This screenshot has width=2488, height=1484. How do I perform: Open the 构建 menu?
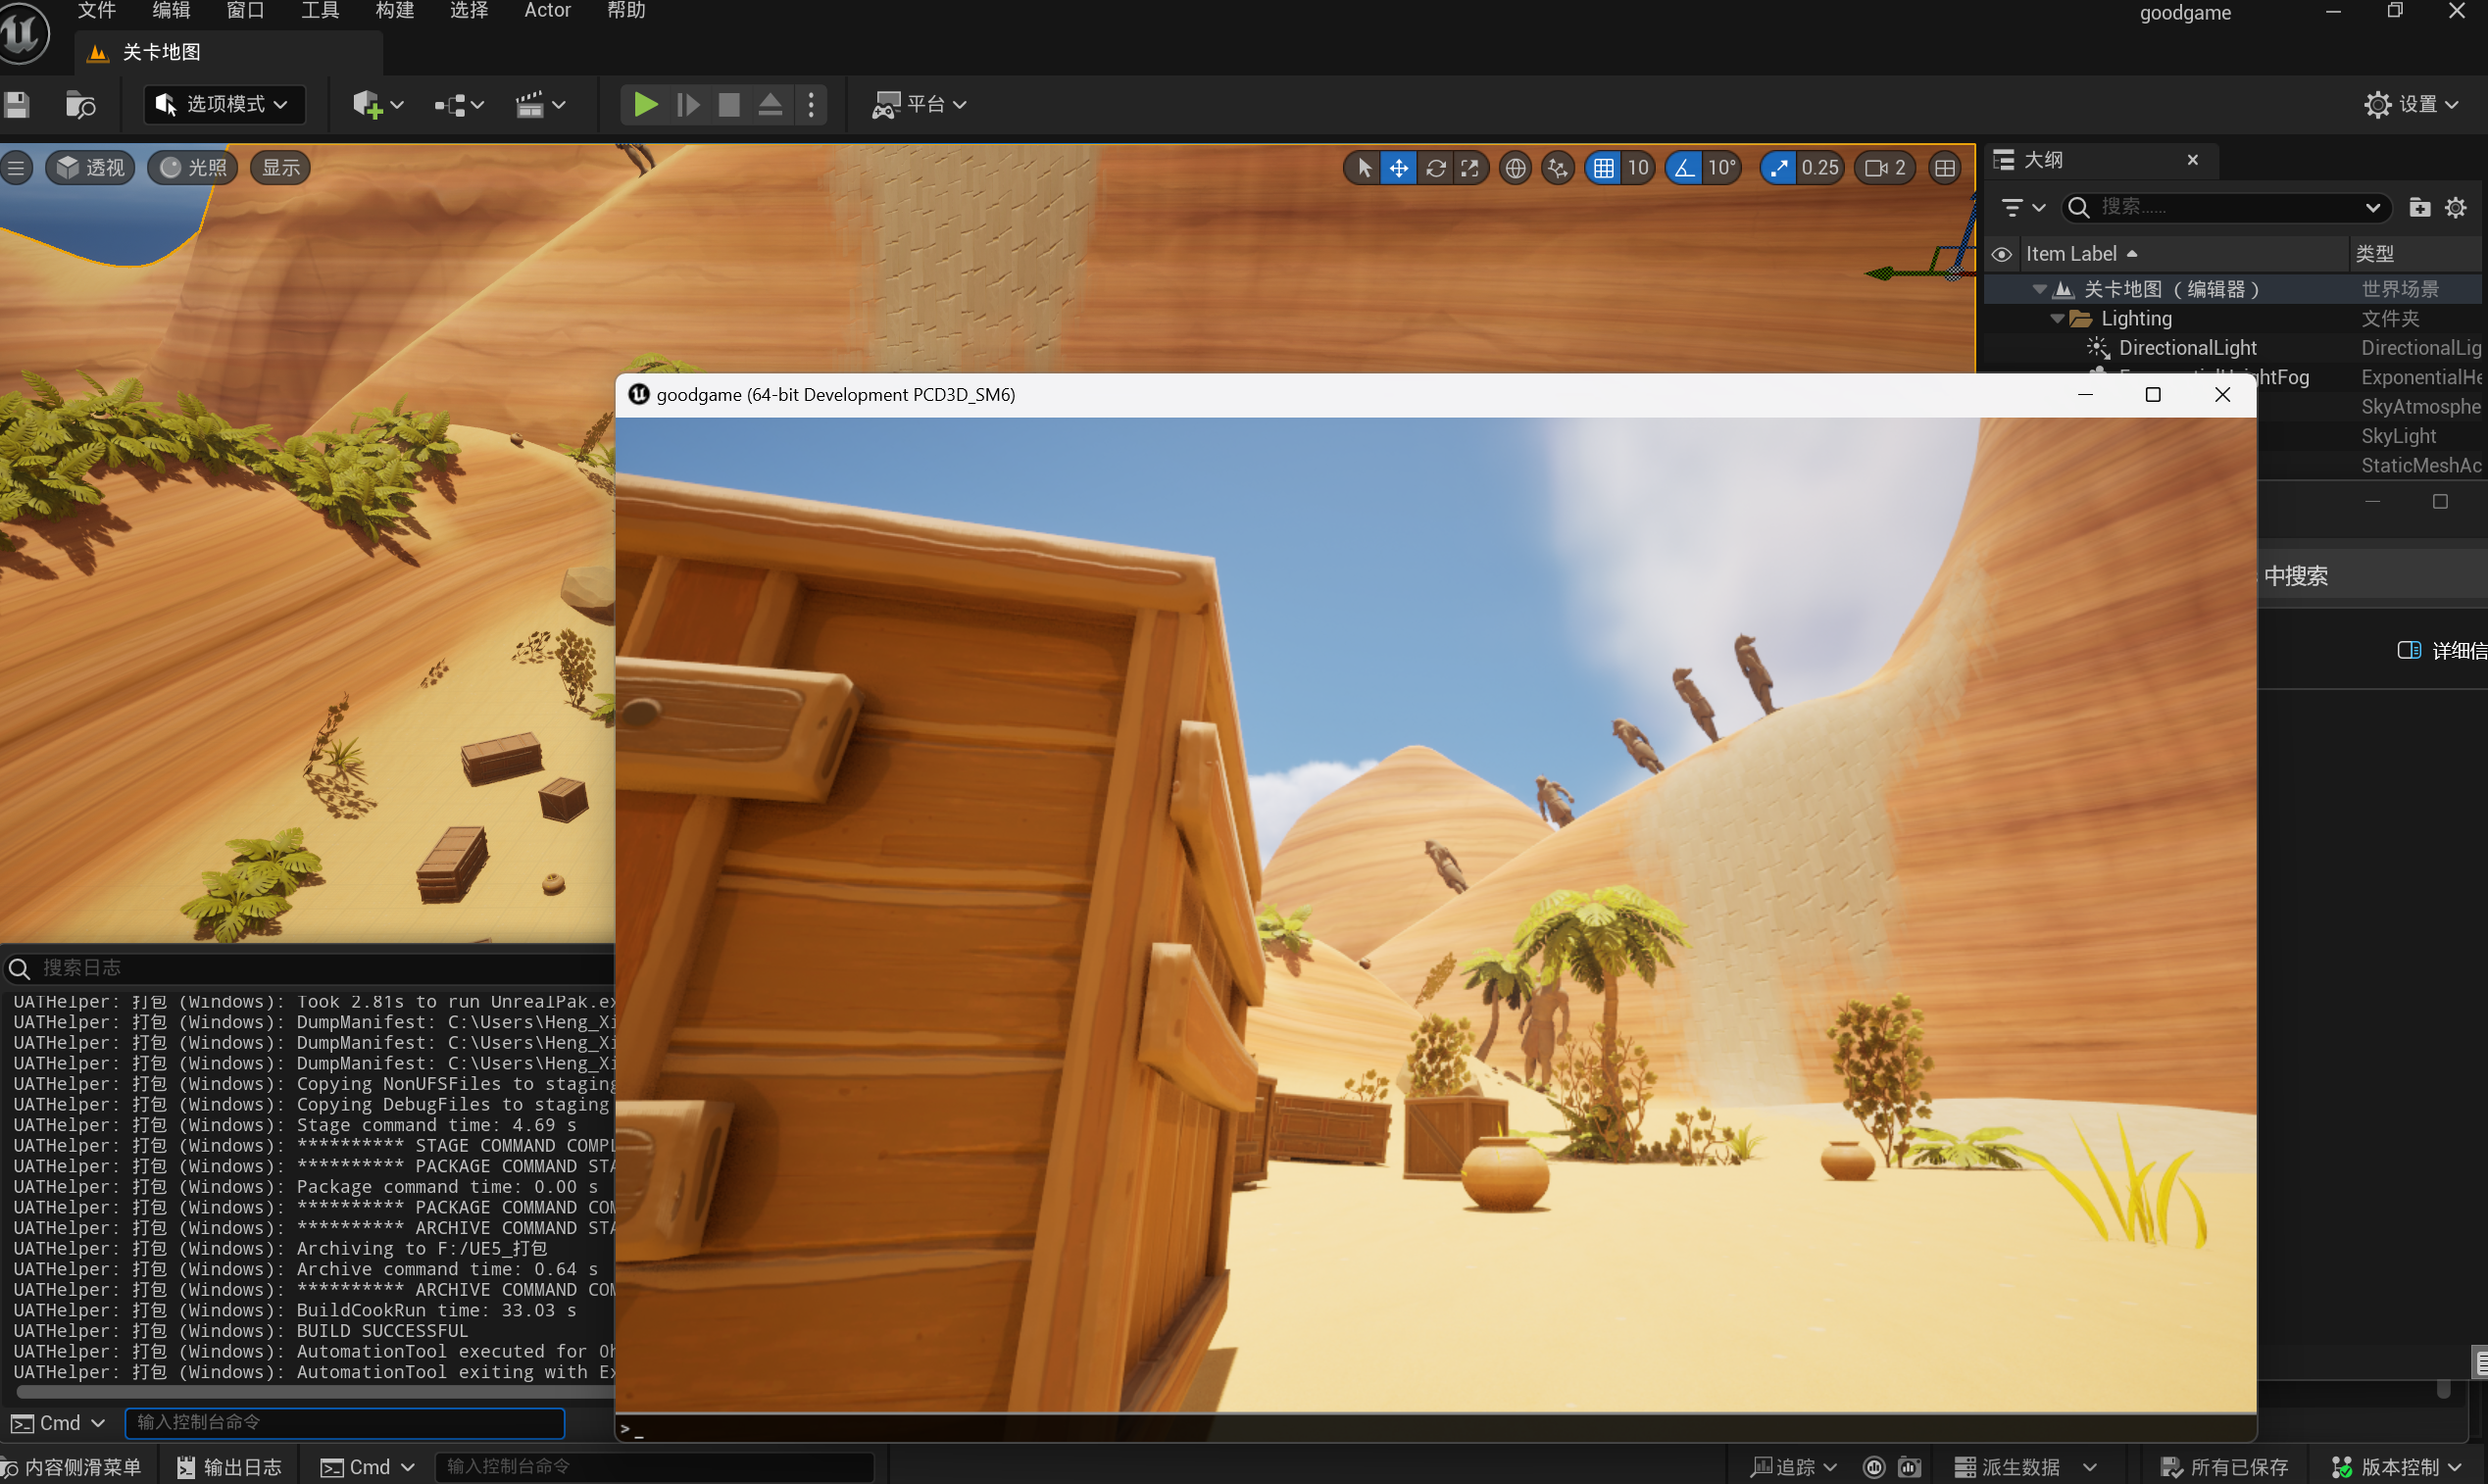394,11
